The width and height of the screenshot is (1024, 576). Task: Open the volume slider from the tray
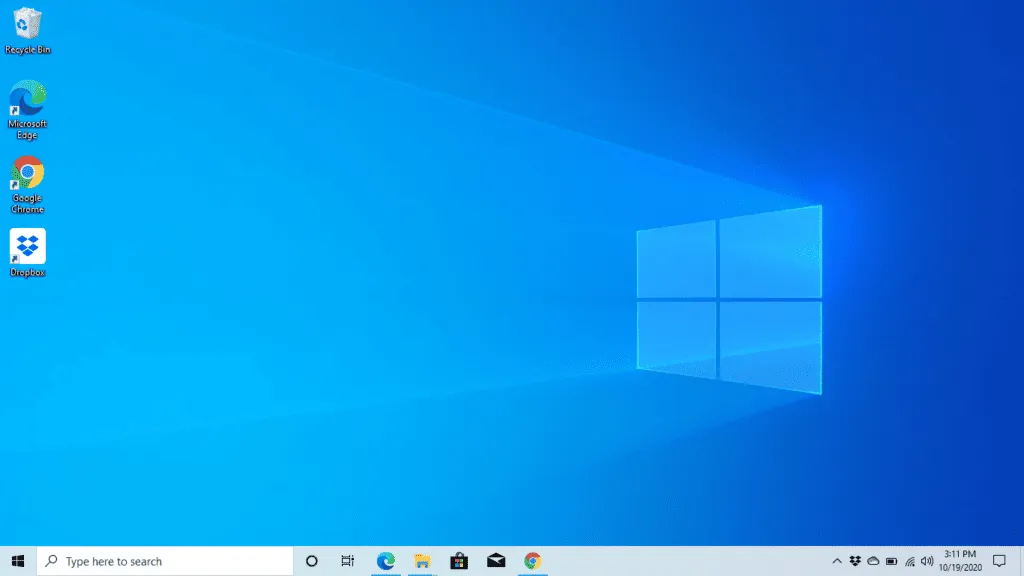[926, 561]
